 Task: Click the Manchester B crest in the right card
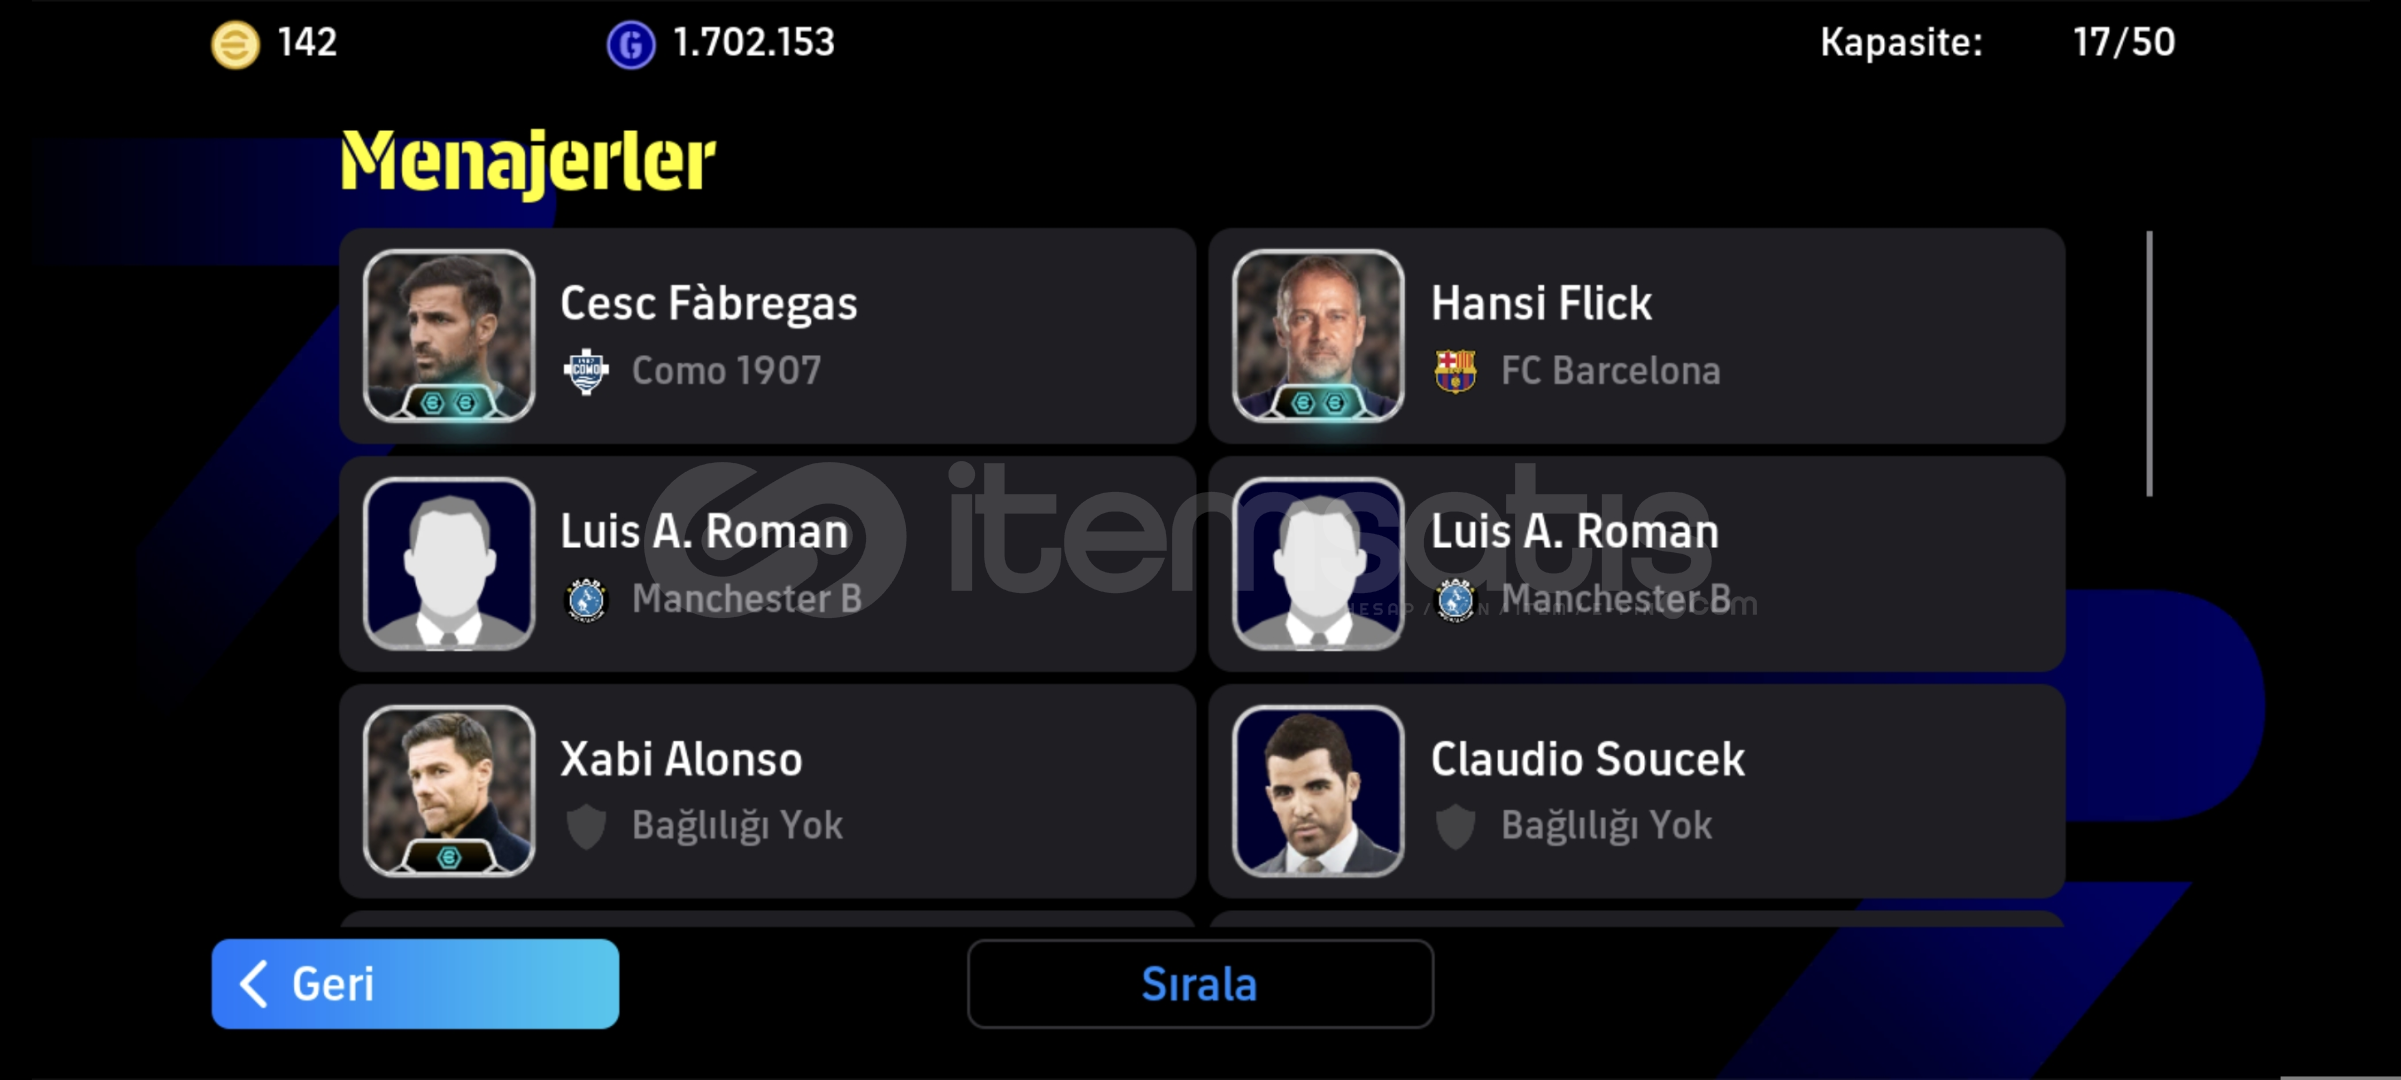tap(1455, 600)
